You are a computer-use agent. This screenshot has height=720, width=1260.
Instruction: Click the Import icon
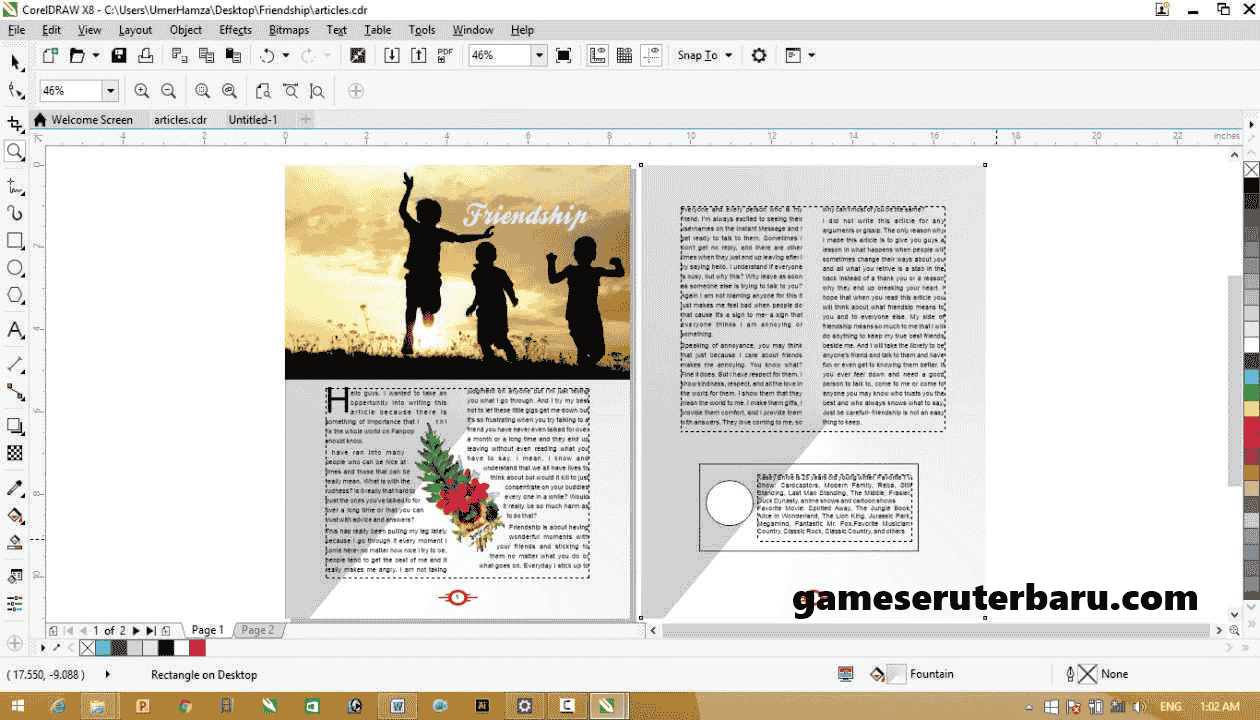click(392, 55)
